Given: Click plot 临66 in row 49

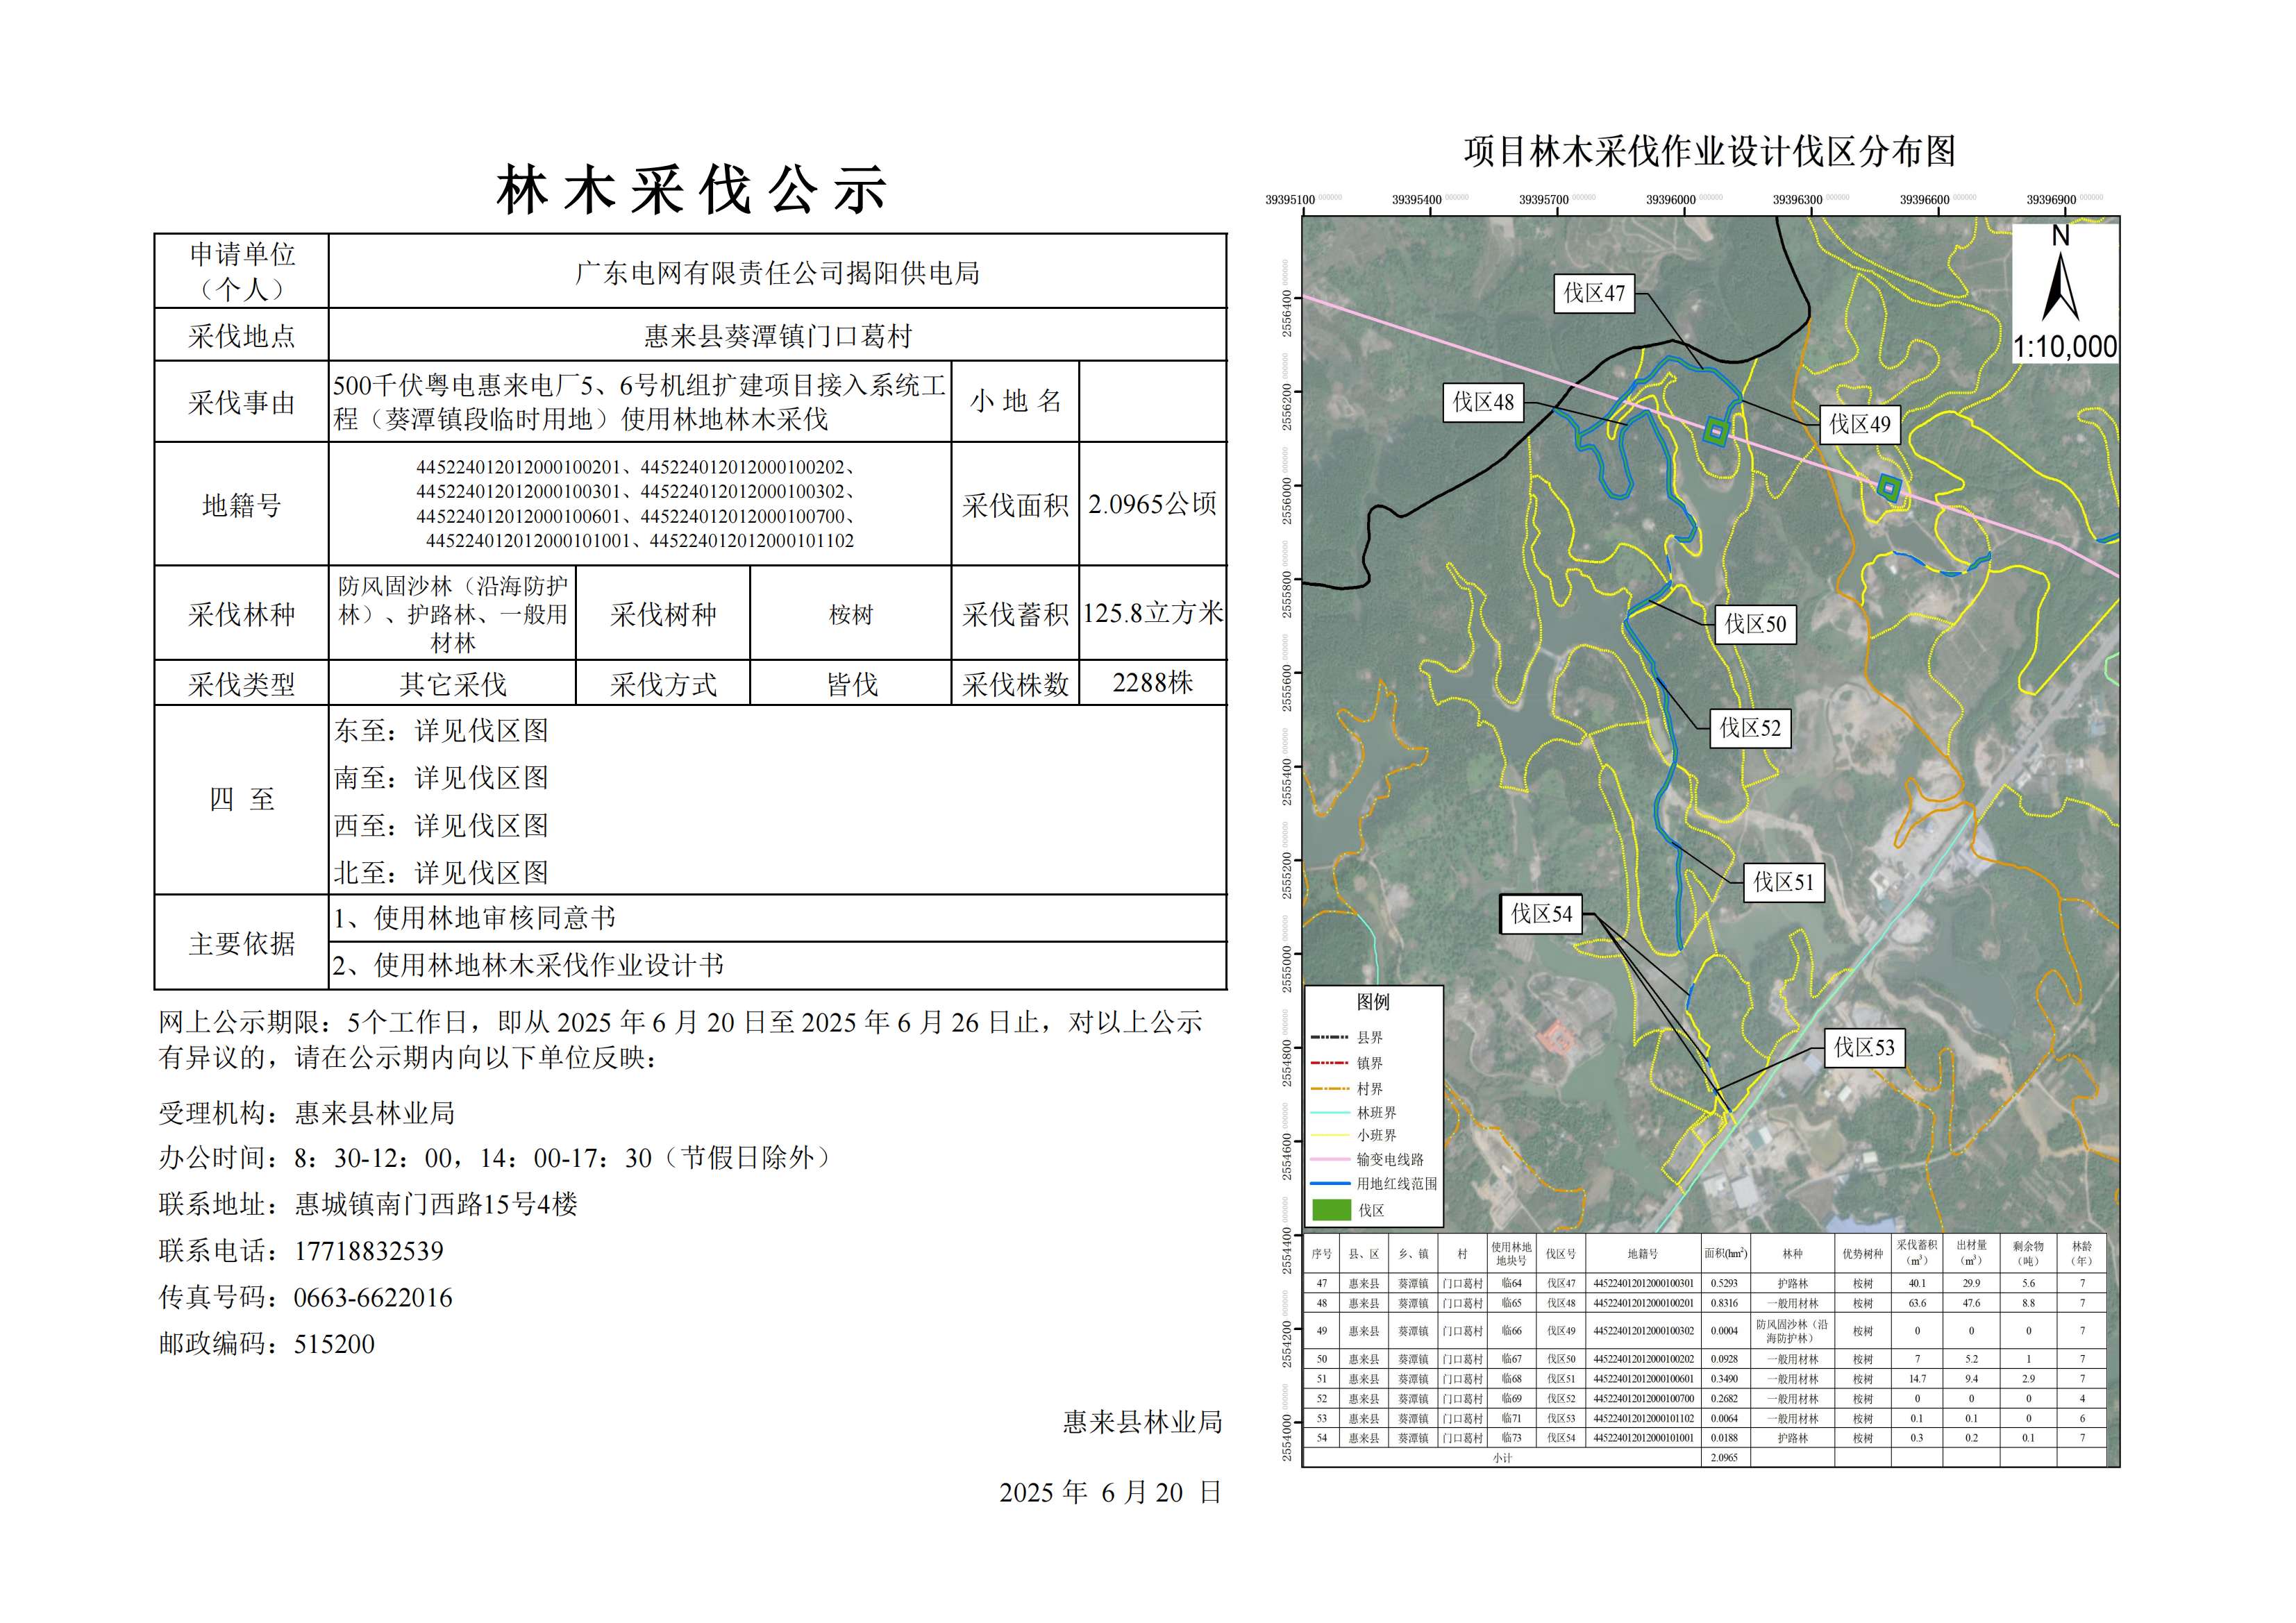Looking at the screenshot, I should pyautogui.click(x=1511, y=1331).
